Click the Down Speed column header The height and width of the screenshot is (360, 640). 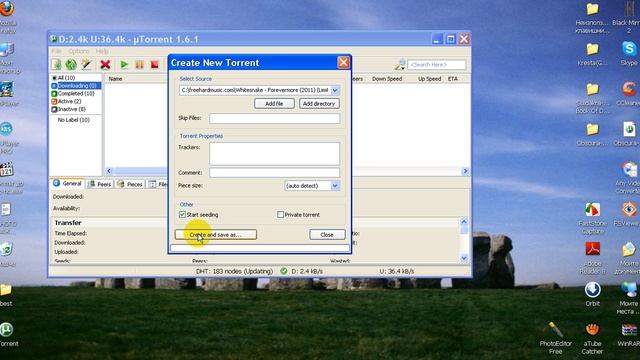coord(387,79)
